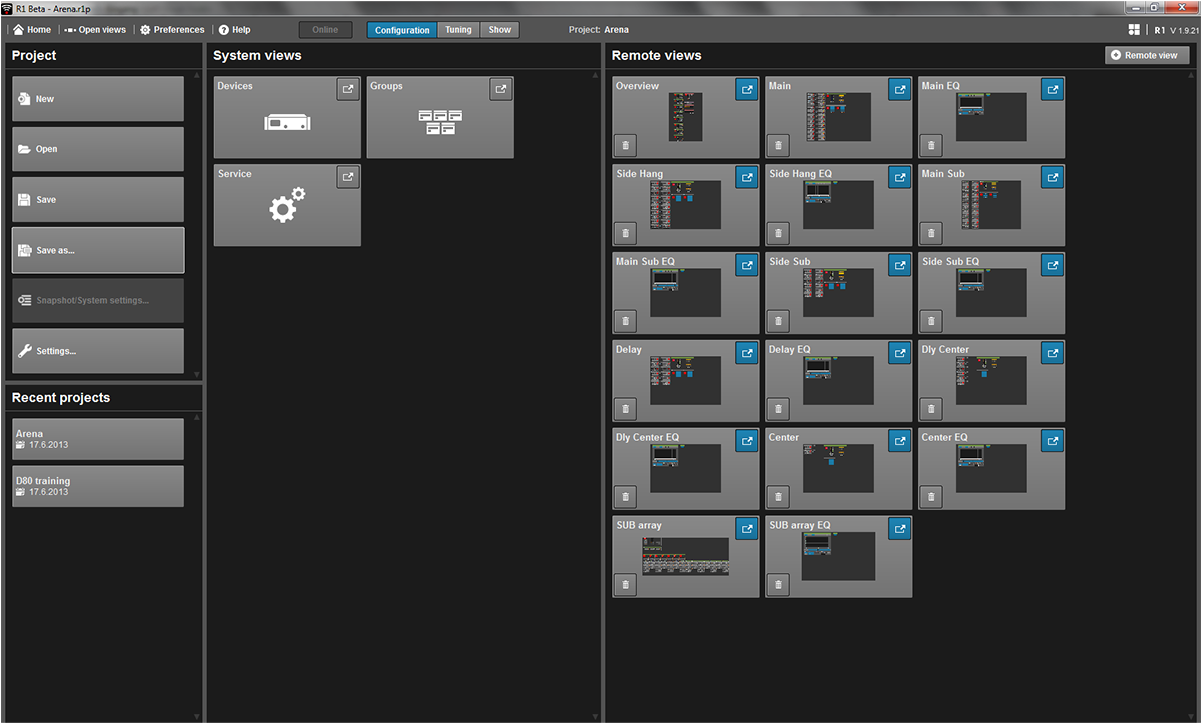Open the Preferences menu

pos(172,30)
